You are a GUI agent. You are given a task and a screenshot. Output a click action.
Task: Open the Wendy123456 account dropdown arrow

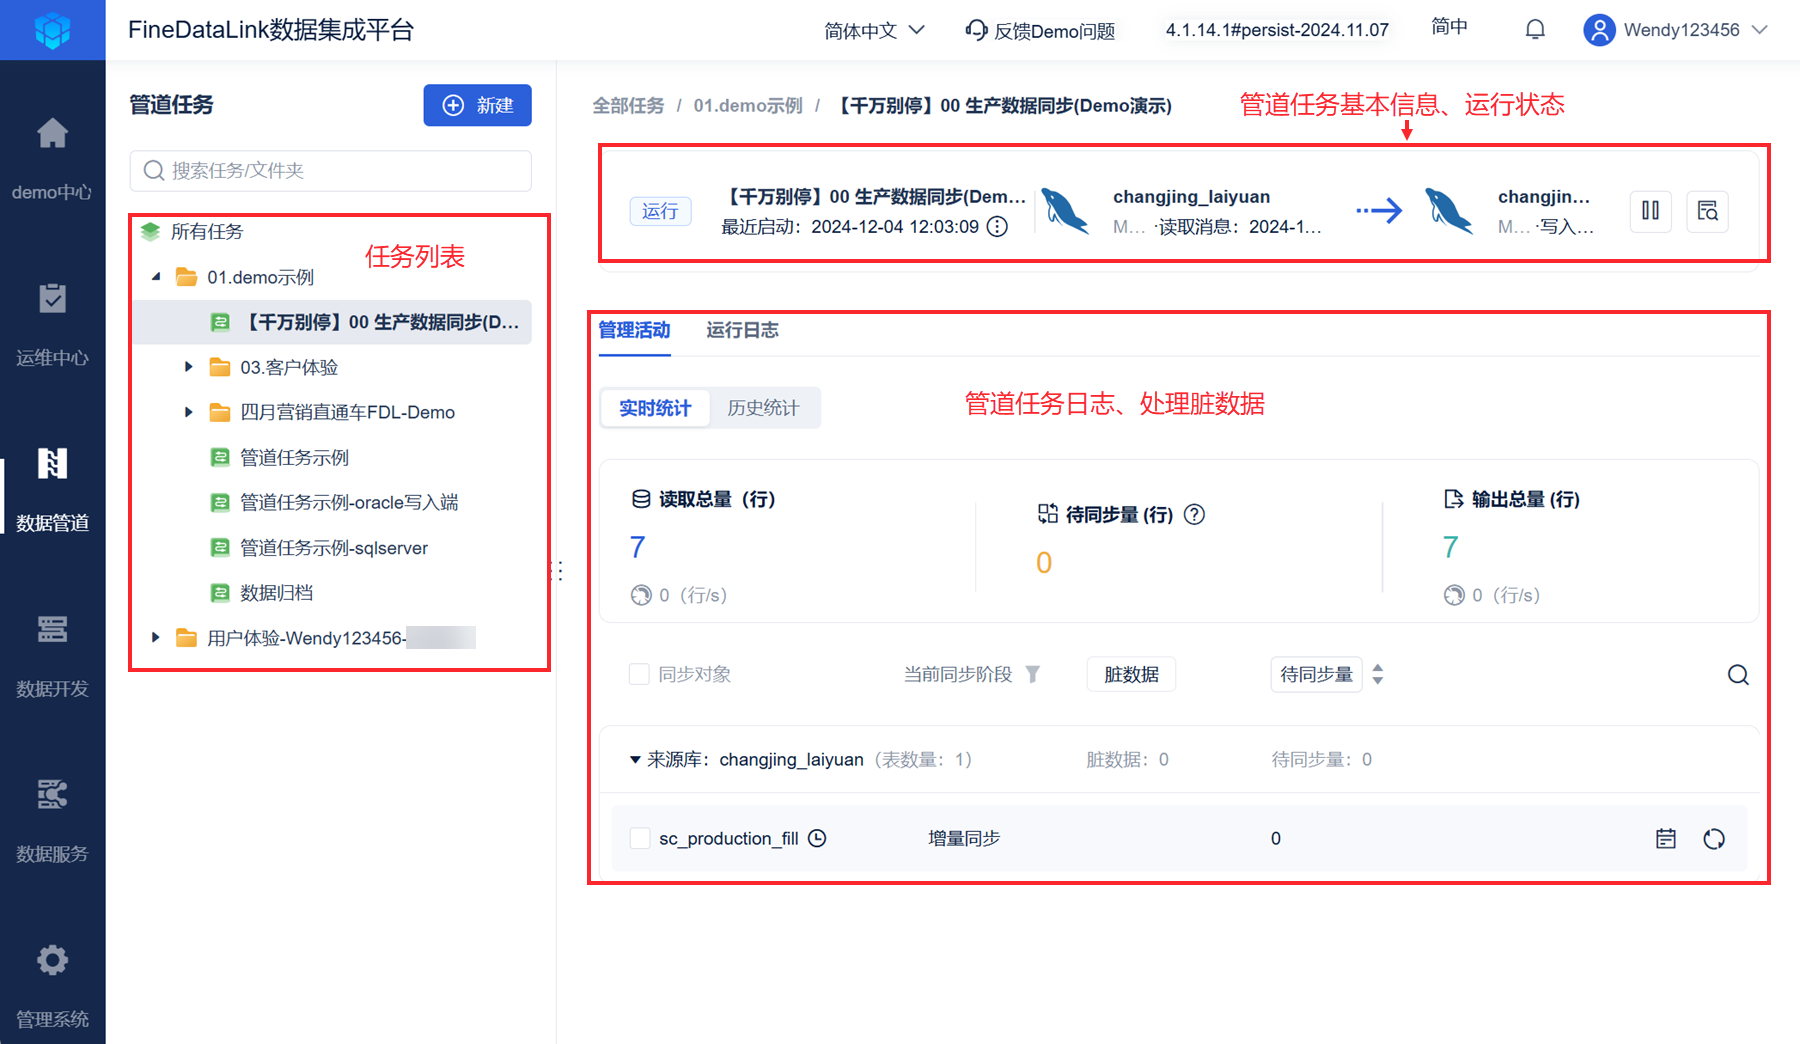tap(1761, 30)
